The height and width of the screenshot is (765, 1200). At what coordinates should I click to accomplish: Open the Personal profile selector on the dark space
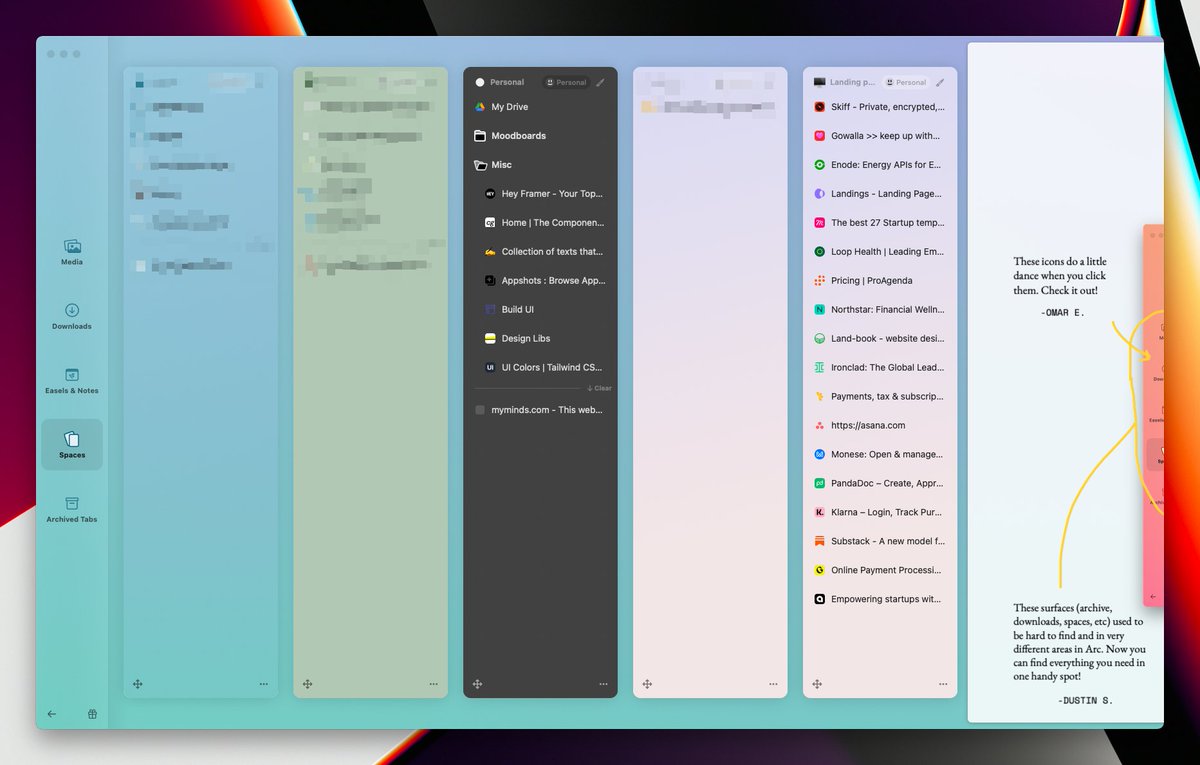(x=566, y=82)
